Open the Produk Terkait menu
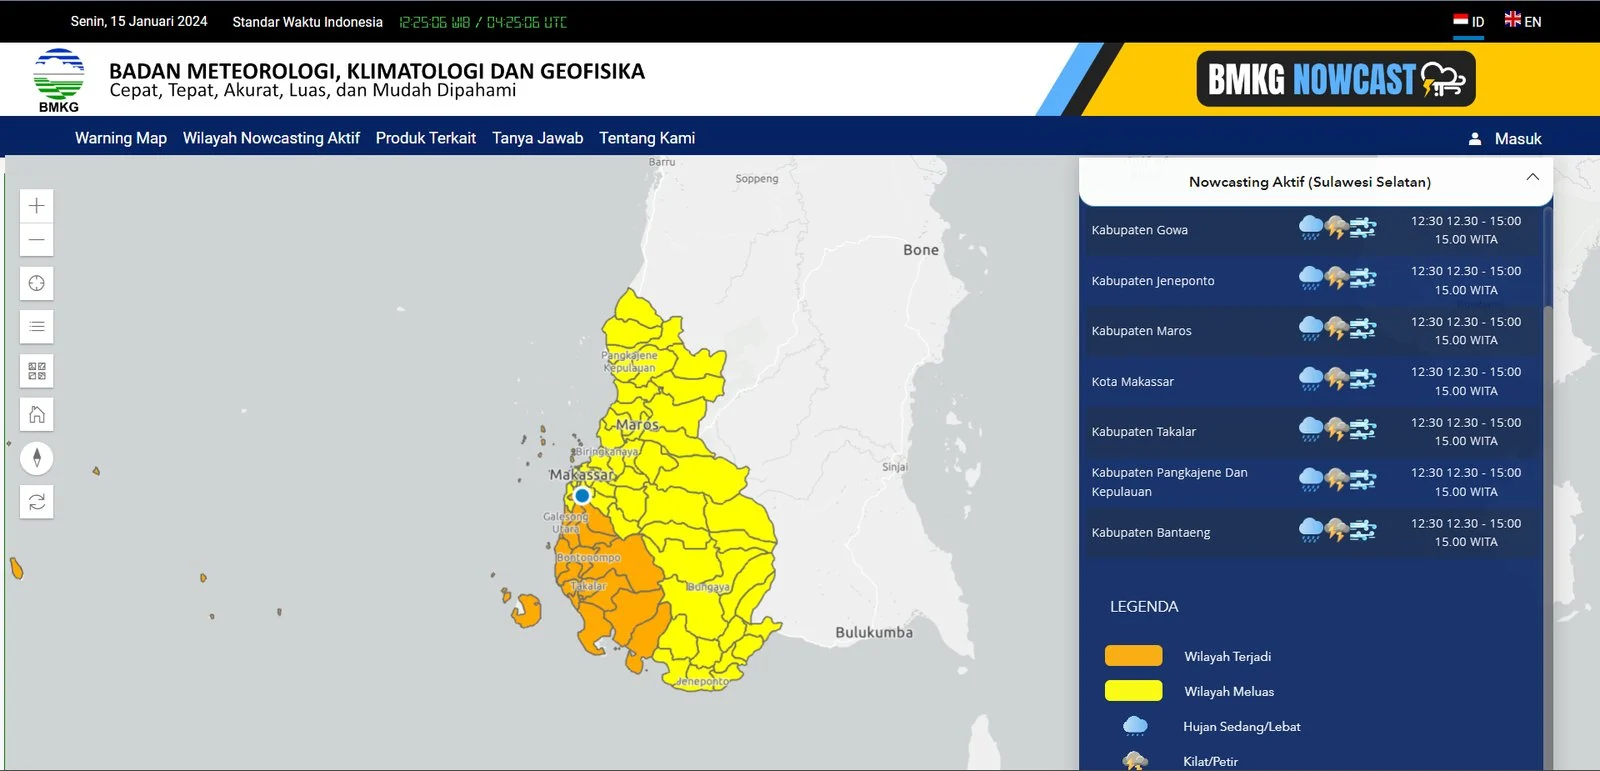 pyautogui.click(x=426, y=138)
